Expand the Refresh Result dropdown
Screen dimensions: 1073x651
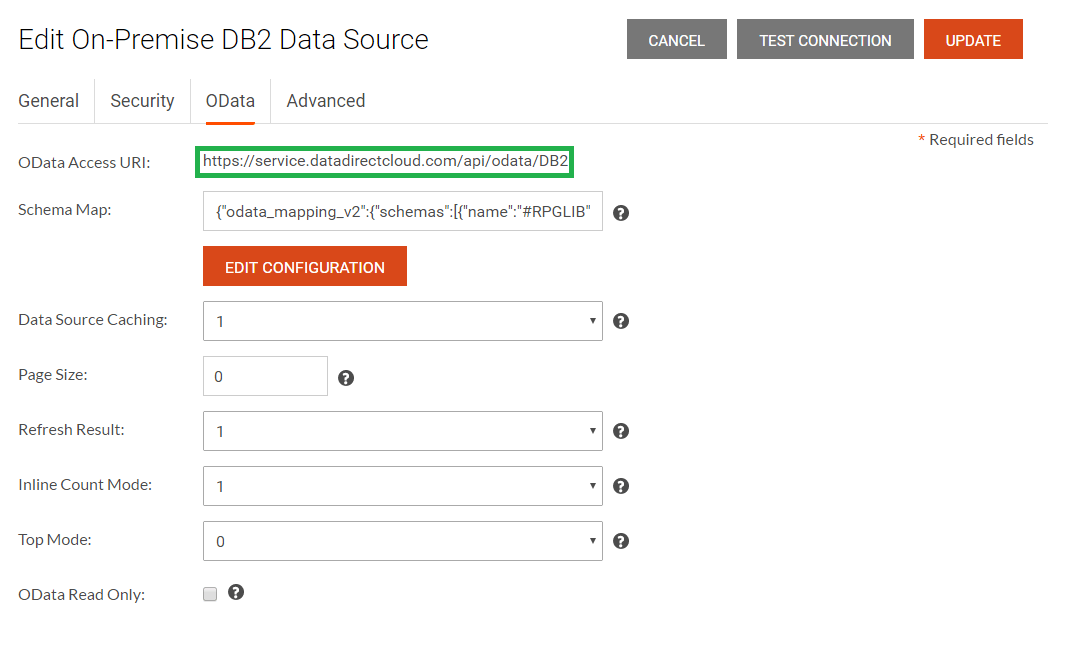click(402, 431)
